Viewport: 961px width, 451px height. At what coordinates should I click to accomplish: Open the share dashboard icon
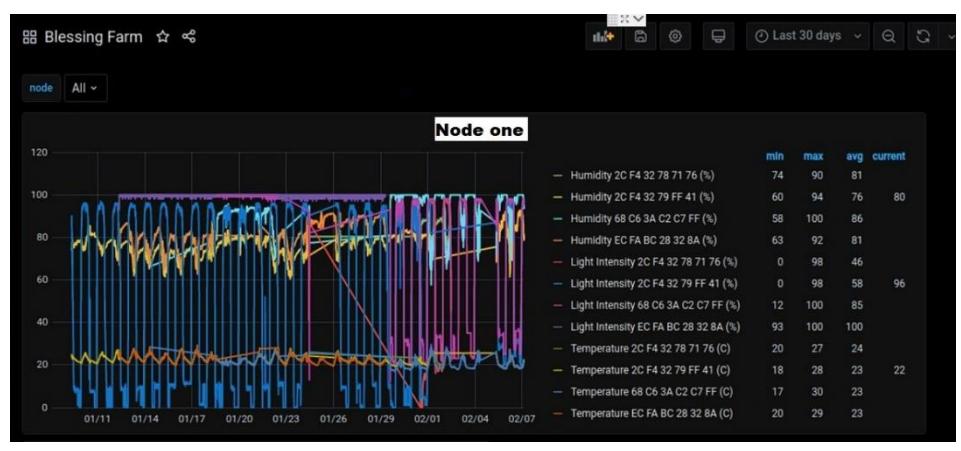tap(189, 37)
